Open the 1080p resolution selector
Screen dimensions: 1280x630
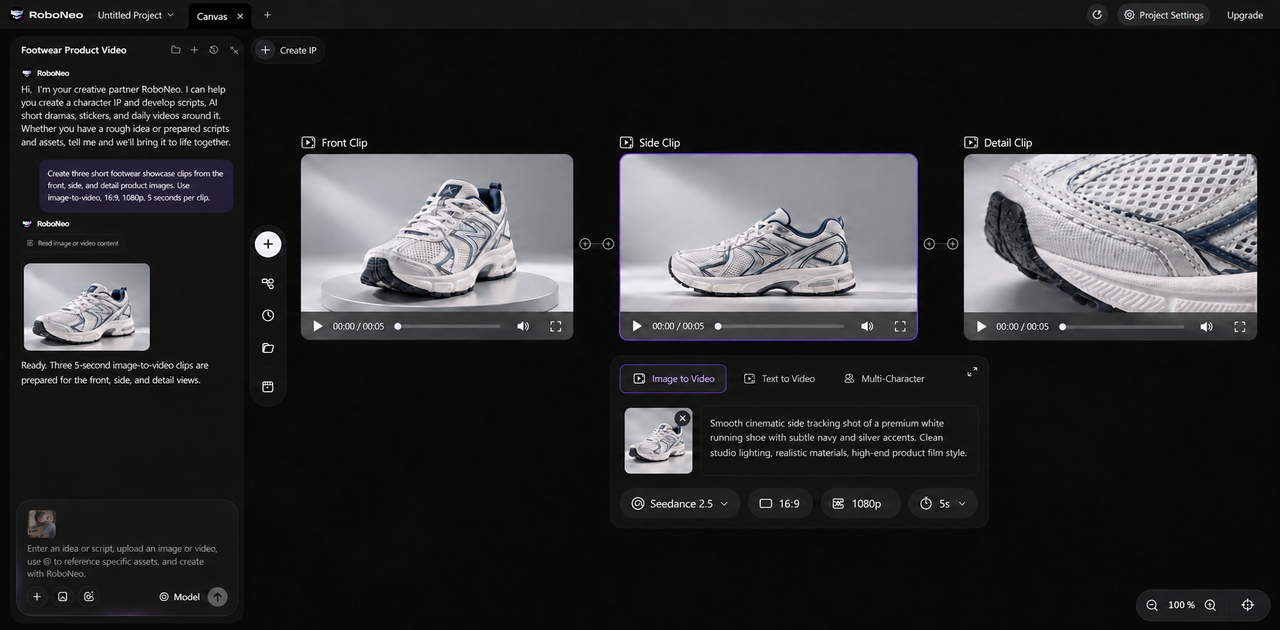point(861,504)
